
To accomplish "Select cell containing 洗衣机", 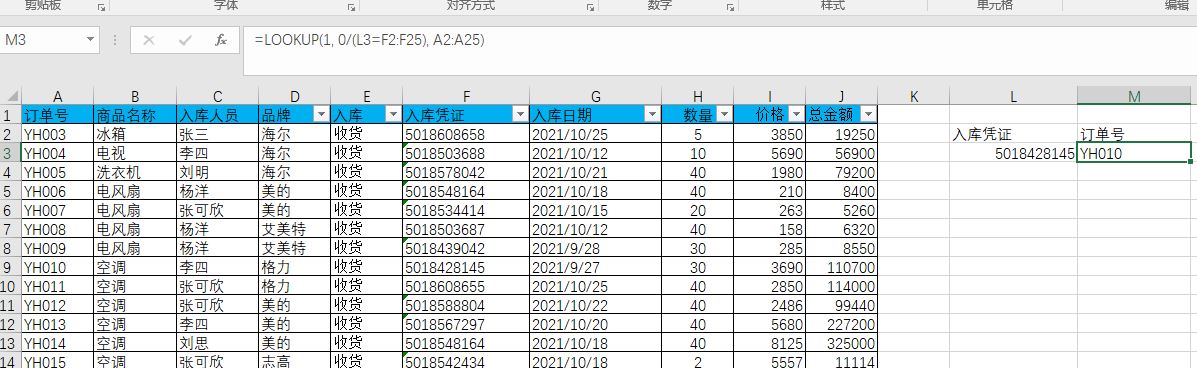I will tap(135, 173).
